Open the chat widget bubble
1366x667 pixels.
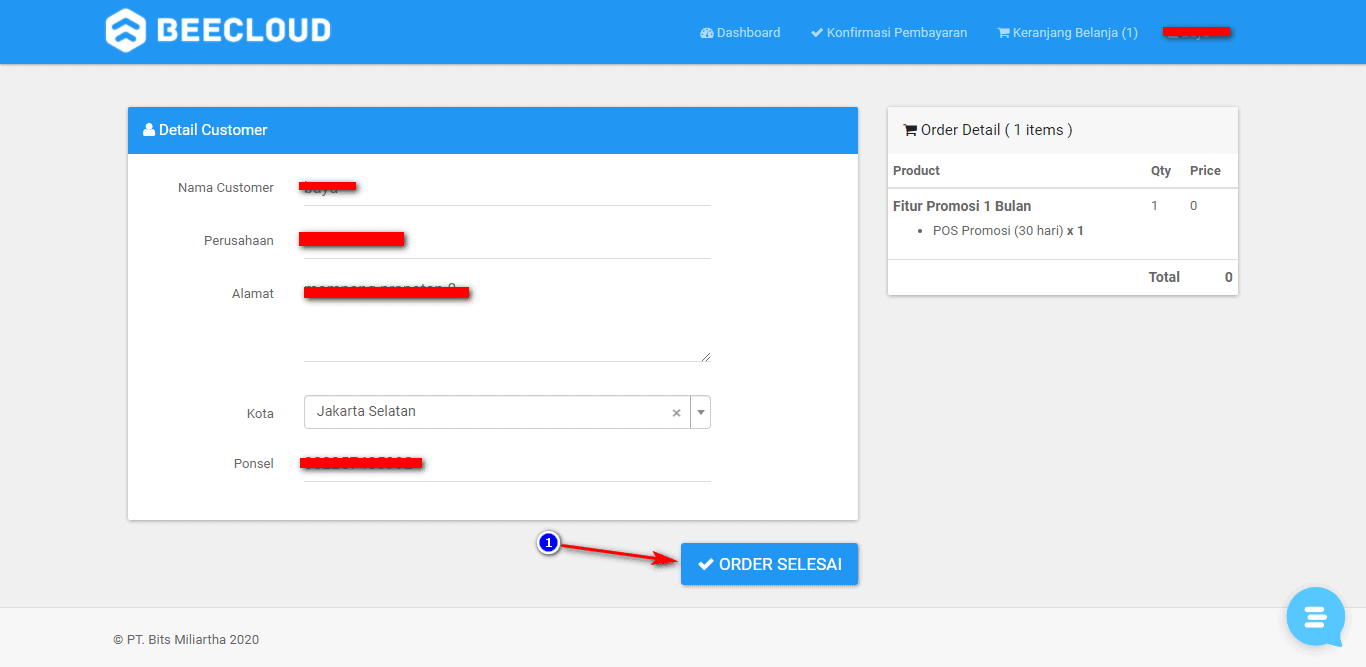(x=1315, y=616)
